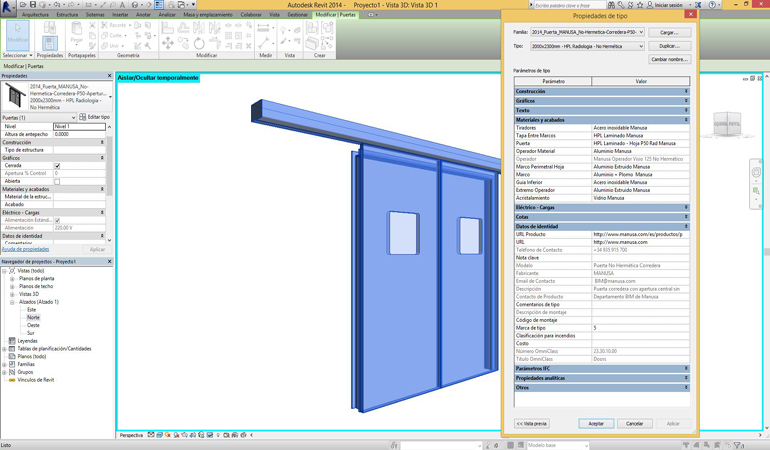Click the hide-in-view lightbulb icon in Vista panel
770x450 pixels.
tap(284, 30)
